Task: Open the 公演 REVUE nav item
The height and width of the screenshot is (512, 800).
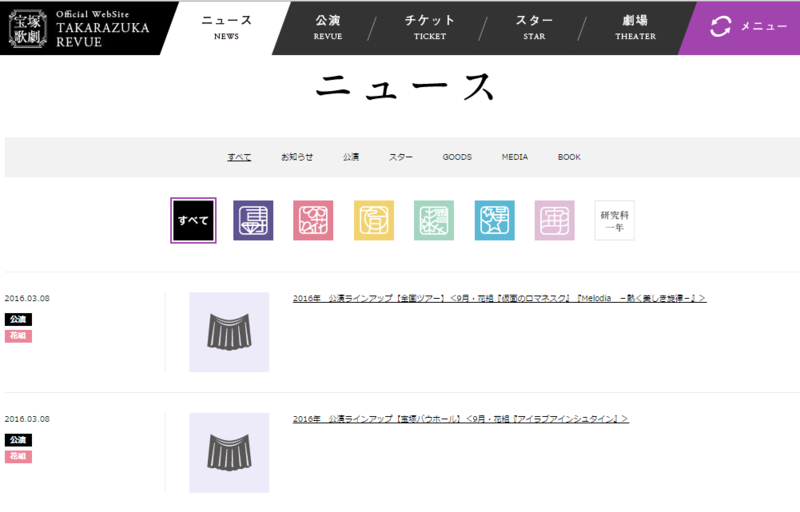Action: [x=328, y=28]
